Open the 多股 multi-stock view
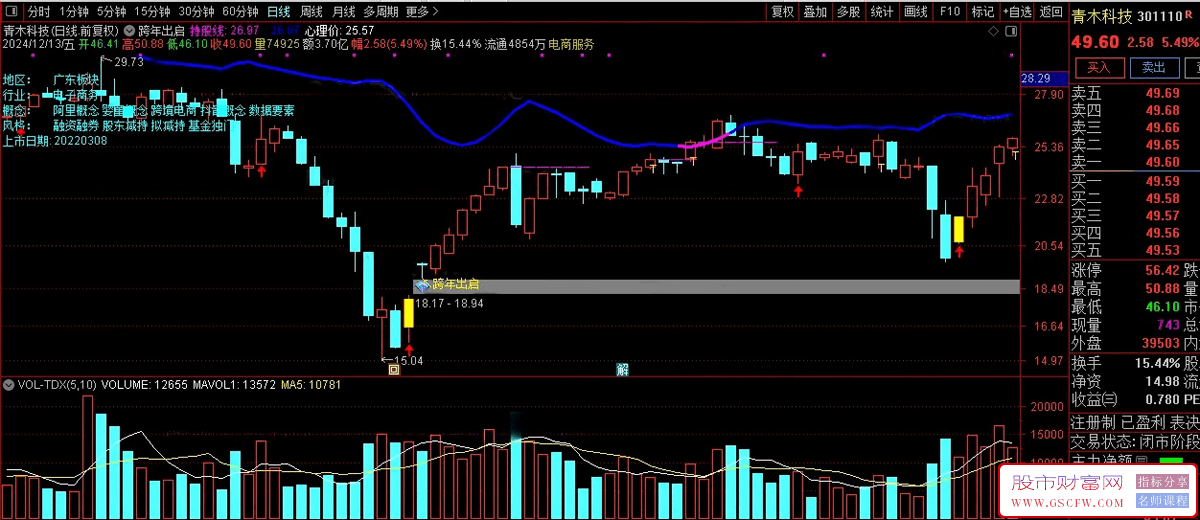Screen dimensions: 1200x520 pos(848,12)
